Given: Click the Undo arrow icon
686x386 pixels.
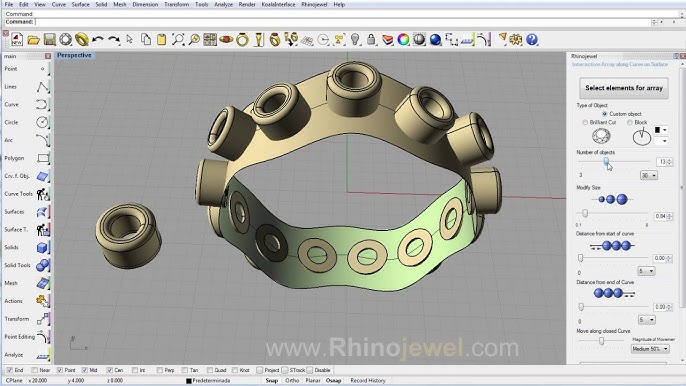Looking at the screenshot, I should [x=98, y=40].
